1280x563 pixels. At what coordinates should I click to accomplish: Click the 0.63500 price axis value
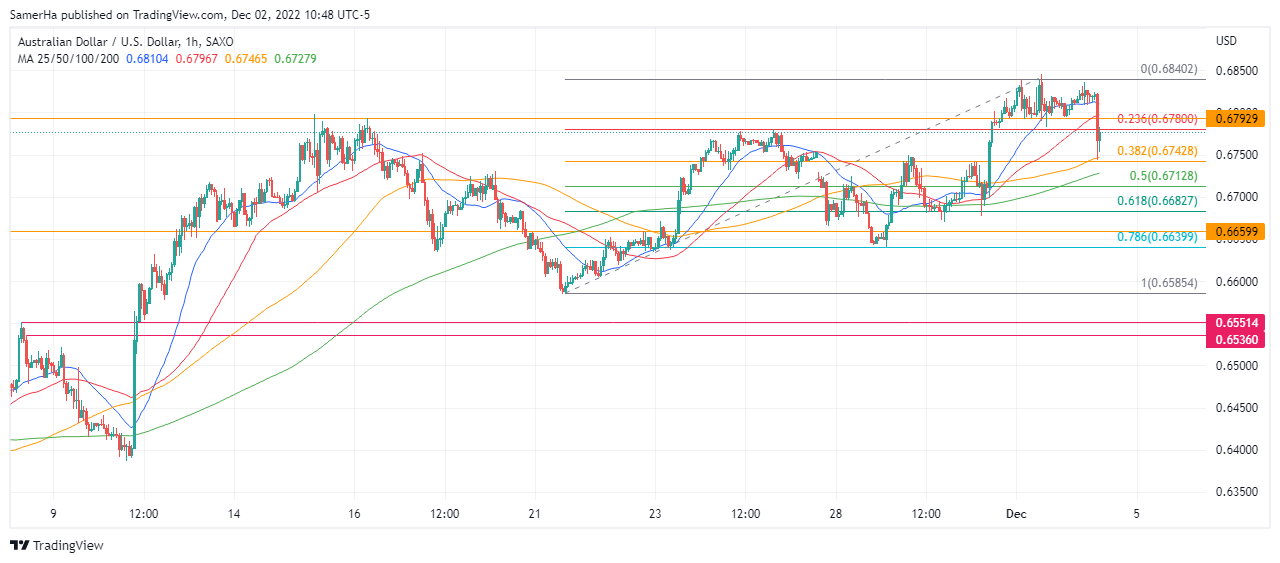pos(1236,492)
